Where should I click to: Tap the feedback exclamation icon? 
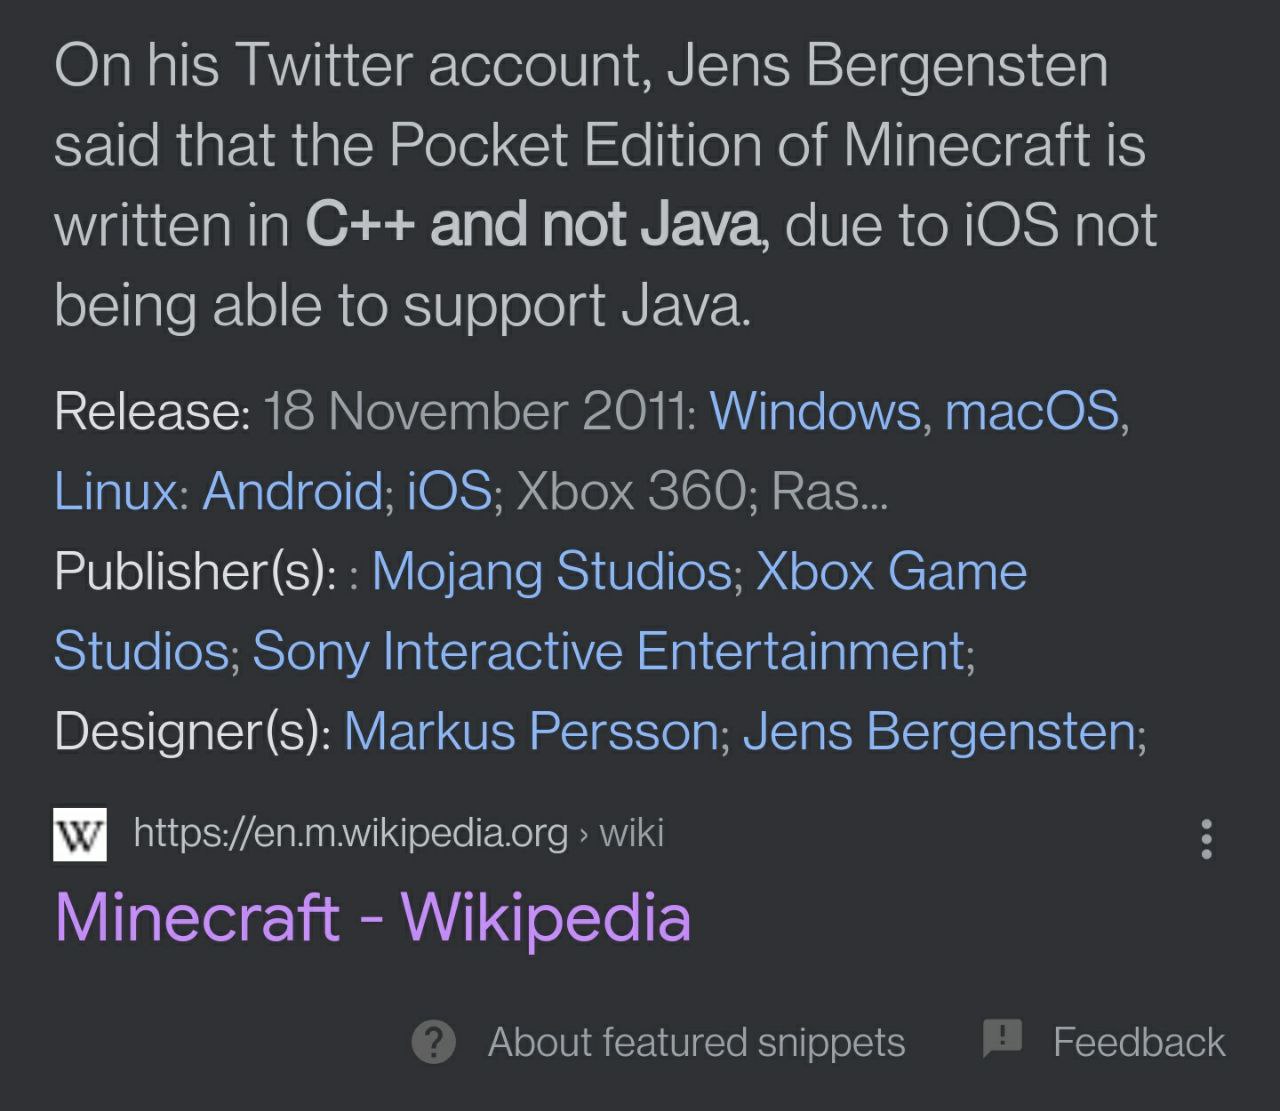(x=1002, y=1039)
